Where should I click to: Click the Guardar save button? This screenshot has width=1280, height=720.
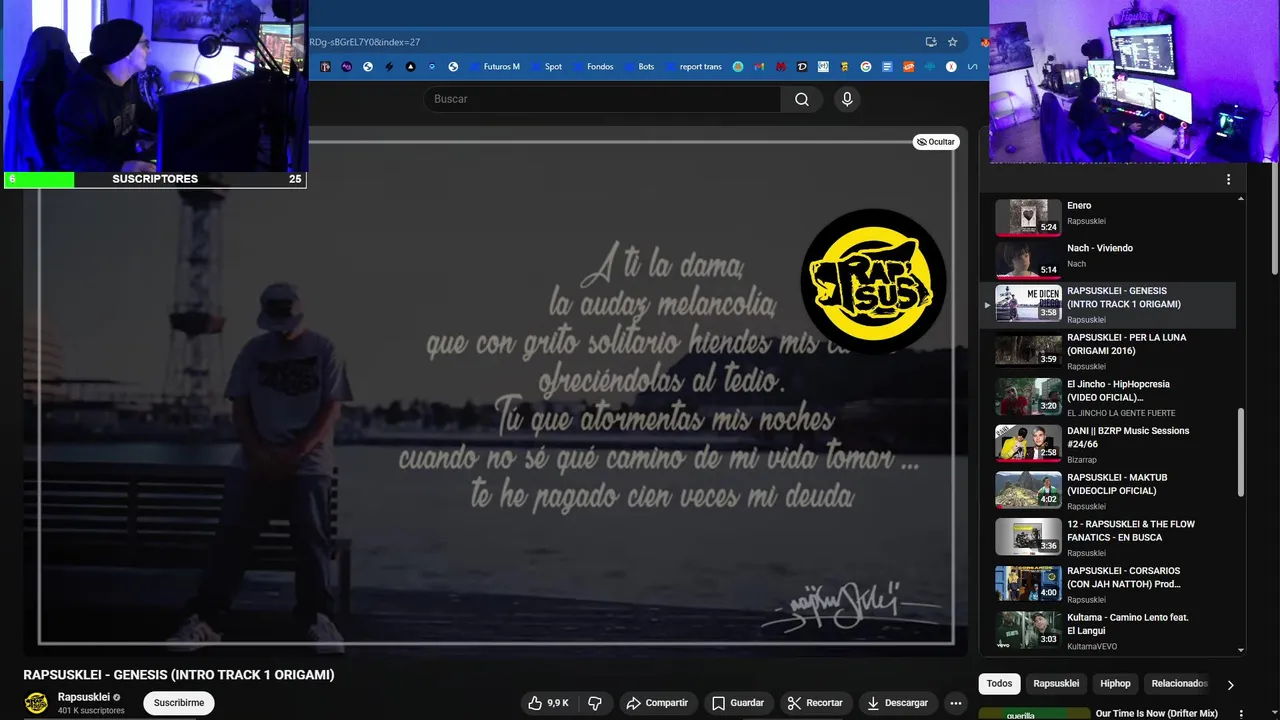(x=738, y=703)
